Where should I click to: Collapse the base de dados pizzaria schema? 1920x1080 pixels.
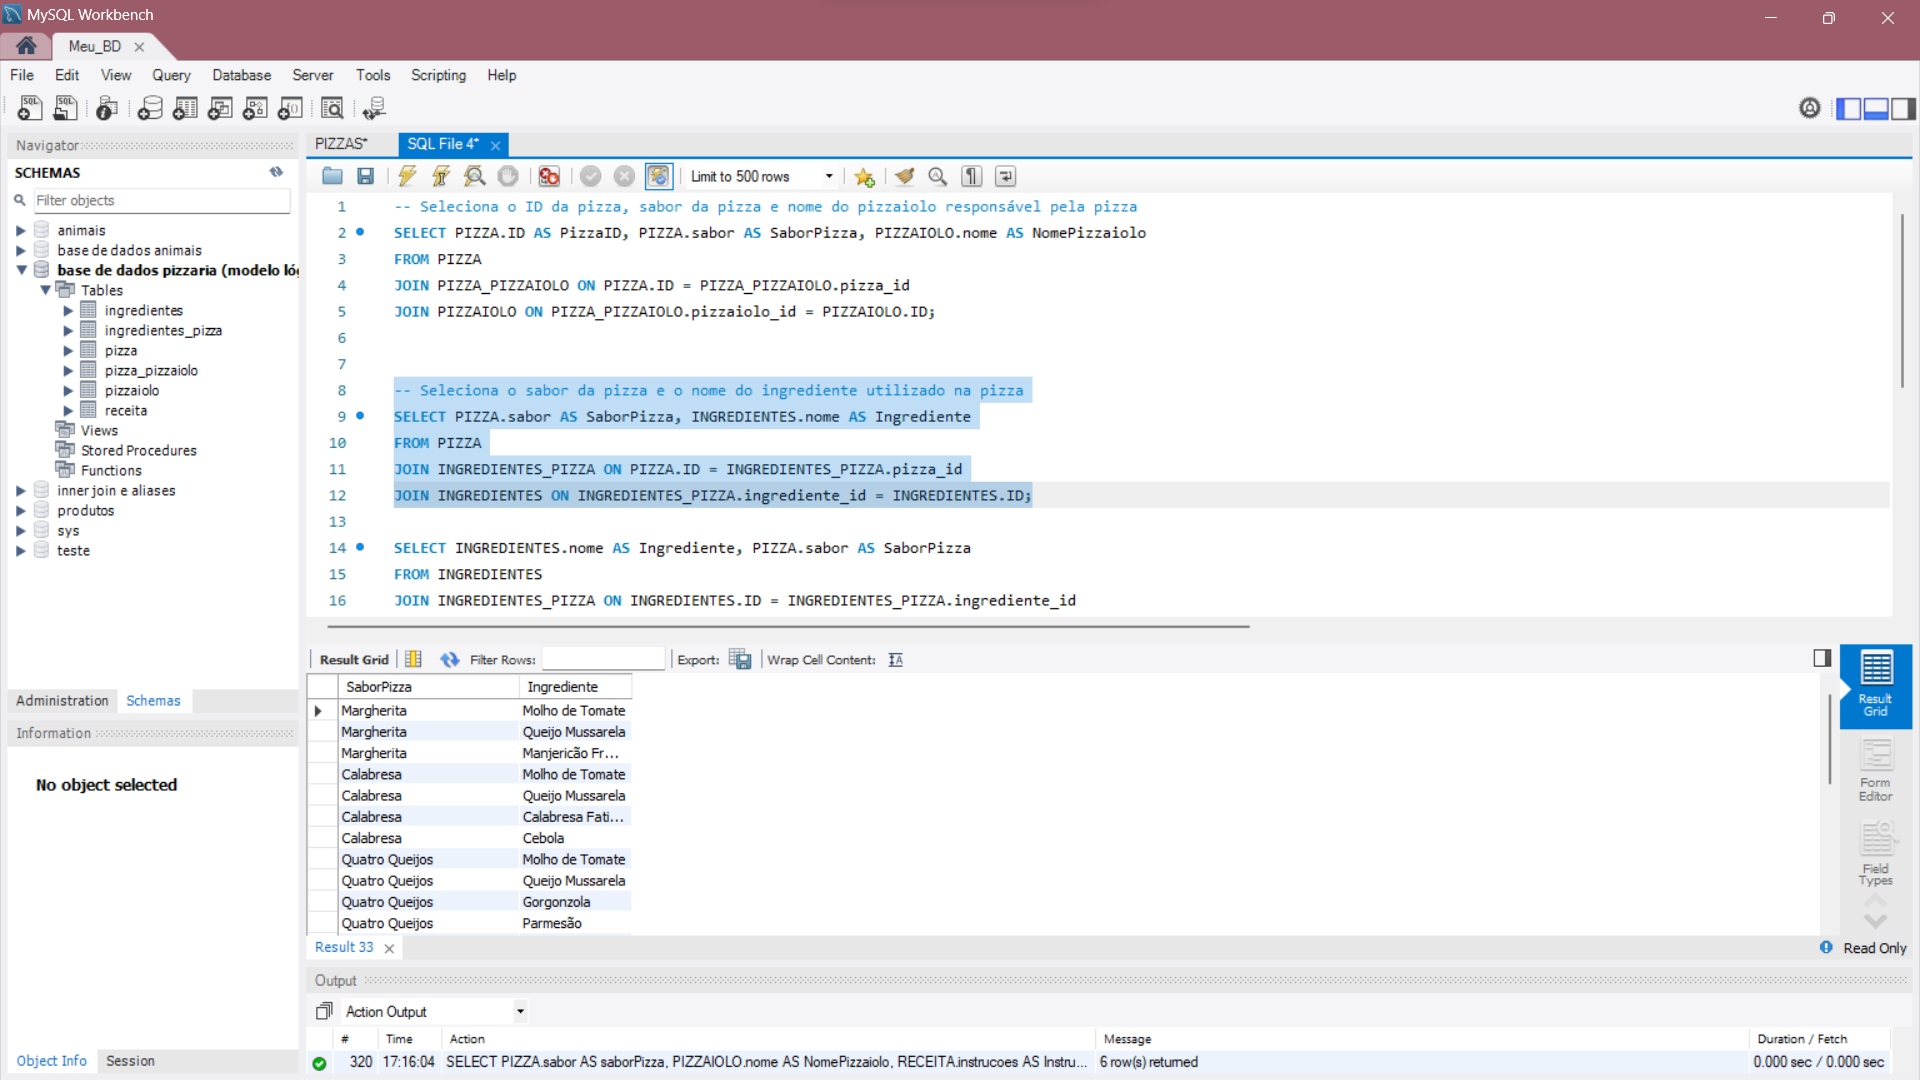pos(22,270)
